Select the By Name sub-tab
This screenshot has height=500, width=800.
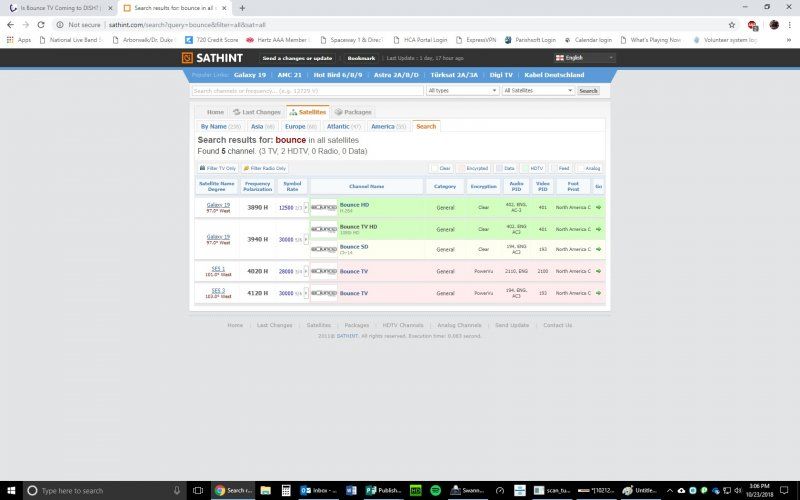point(220,126)
